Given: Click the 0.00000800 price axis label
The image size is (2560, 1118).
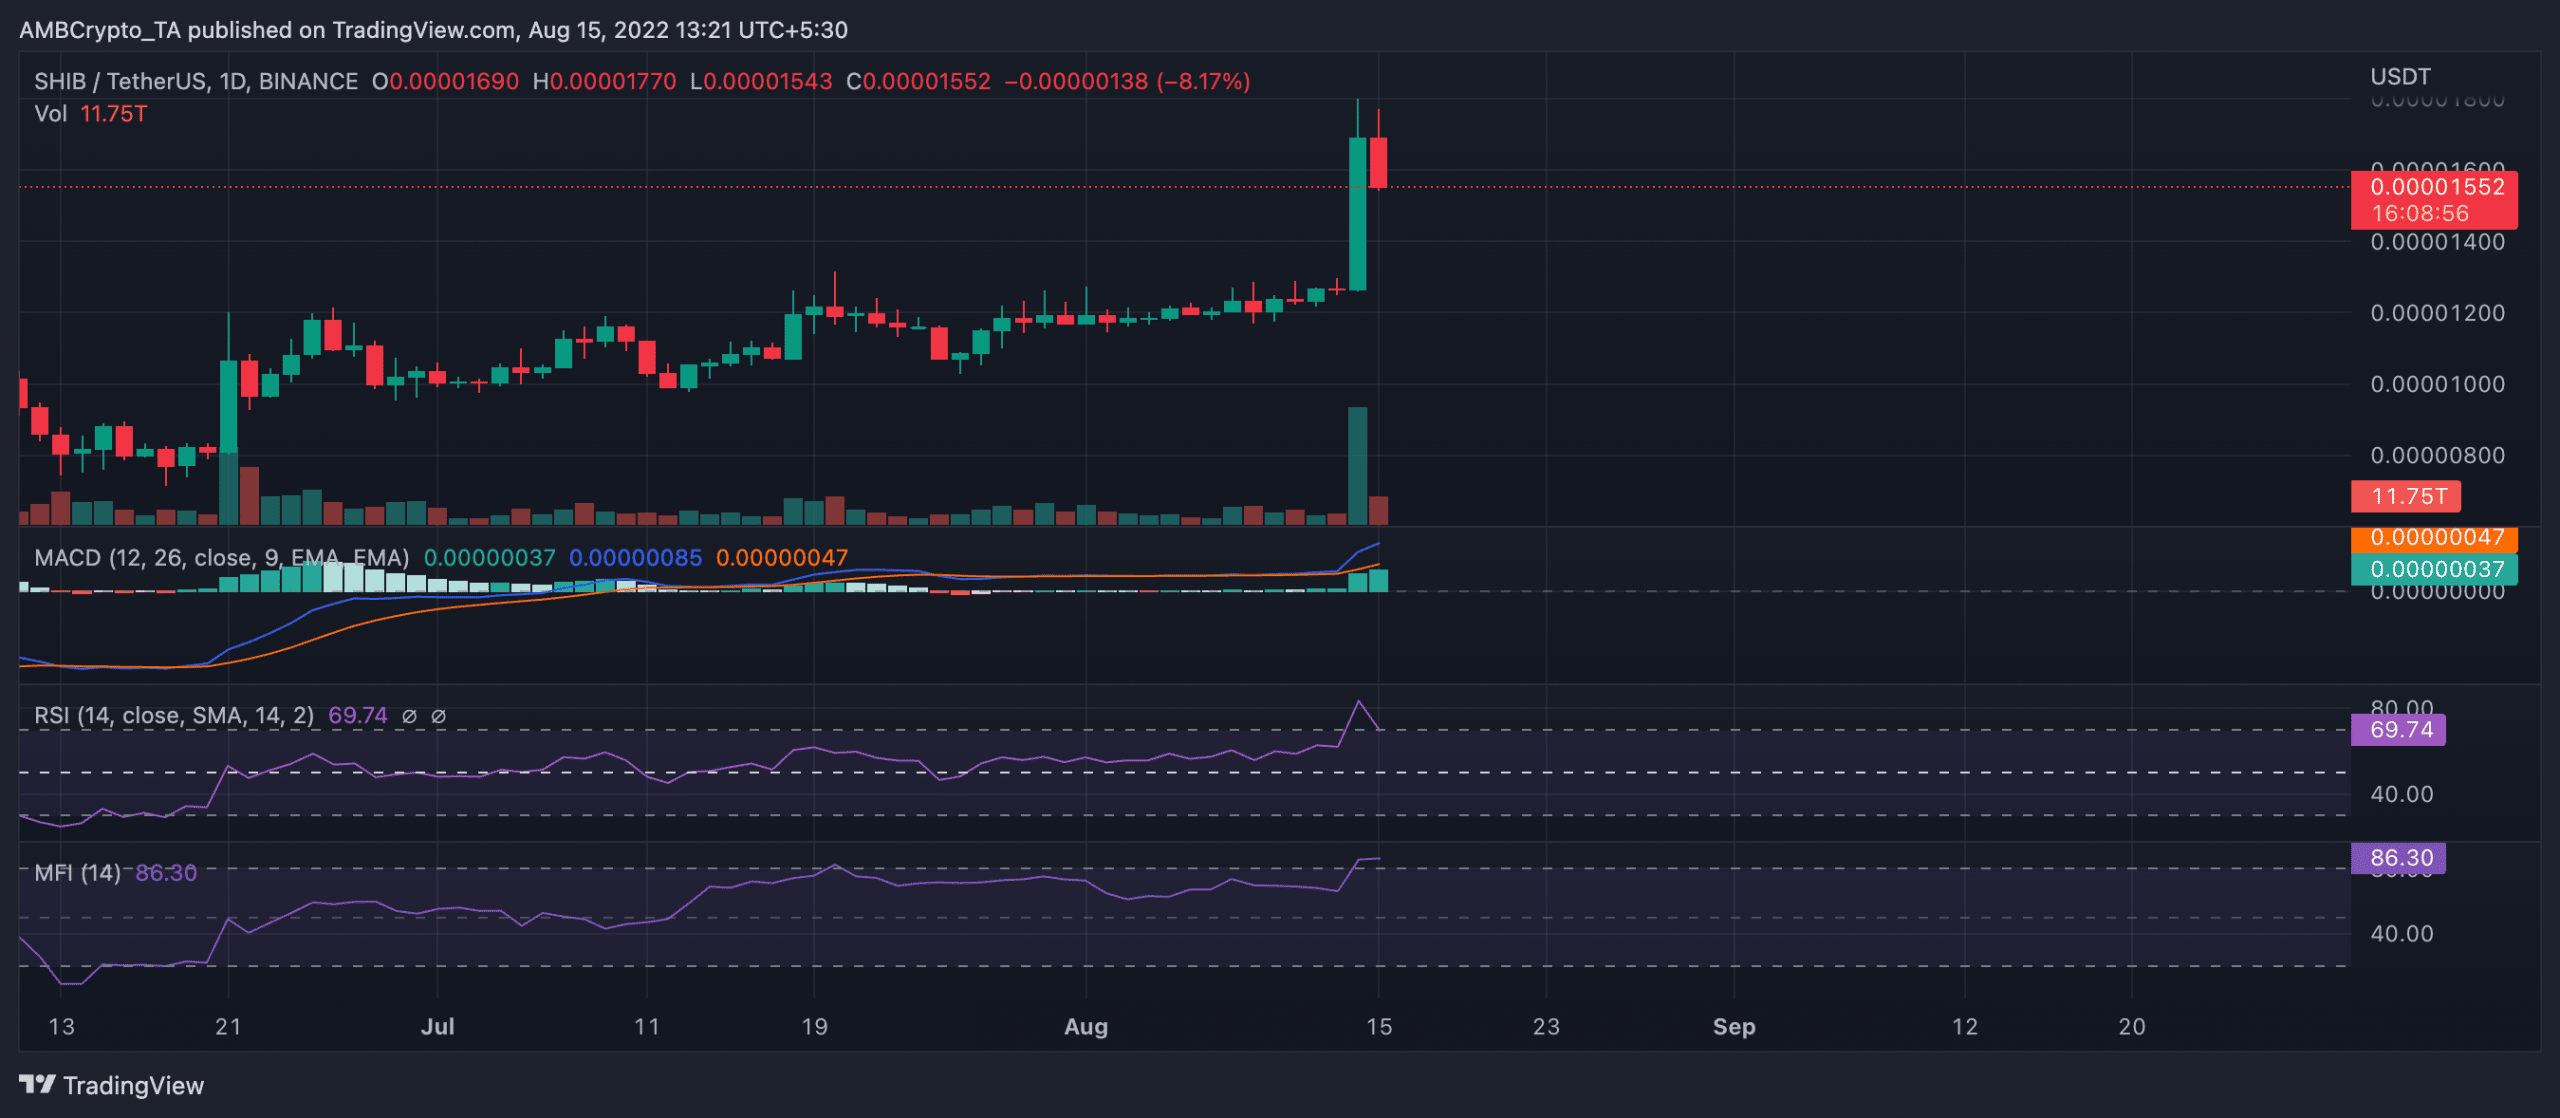Looking at the screenshot, I should pyautogui.click(x=2437, y=455).
